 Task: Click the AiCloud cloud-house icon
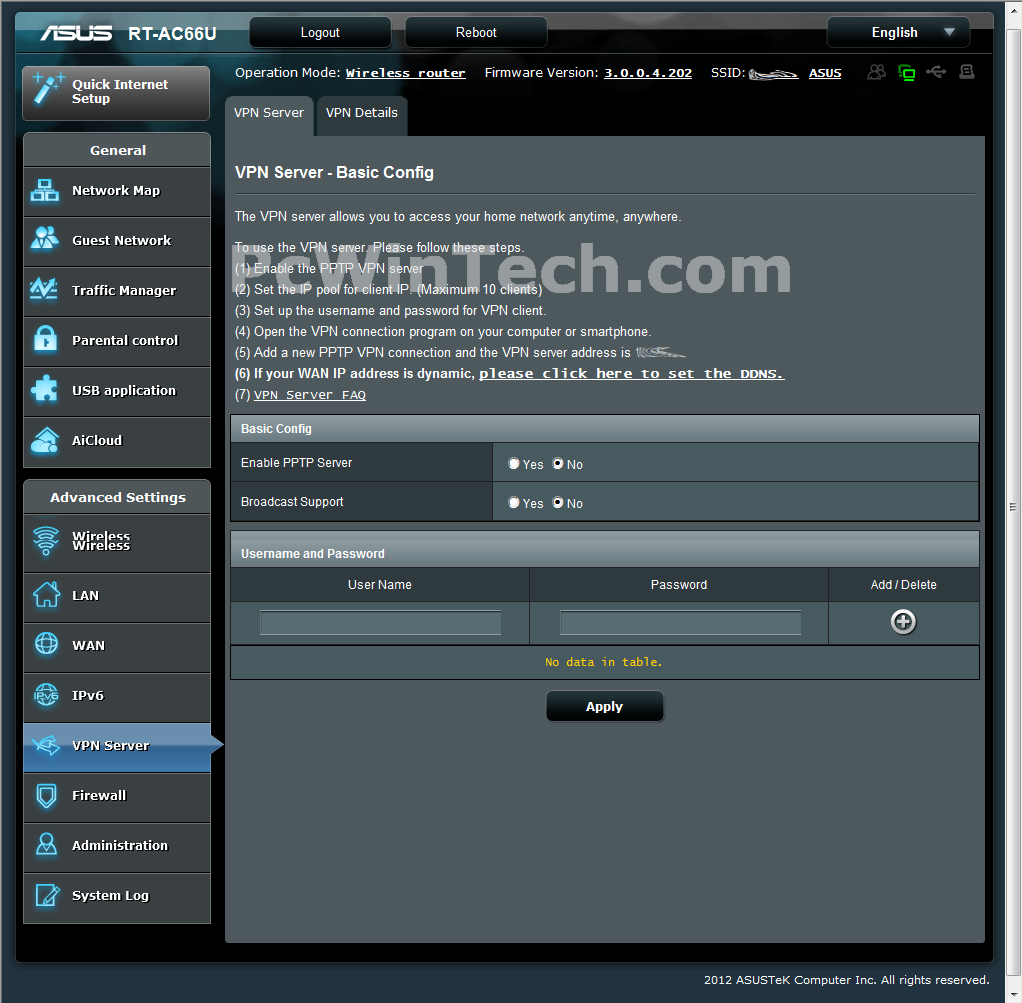pos(45,440)
